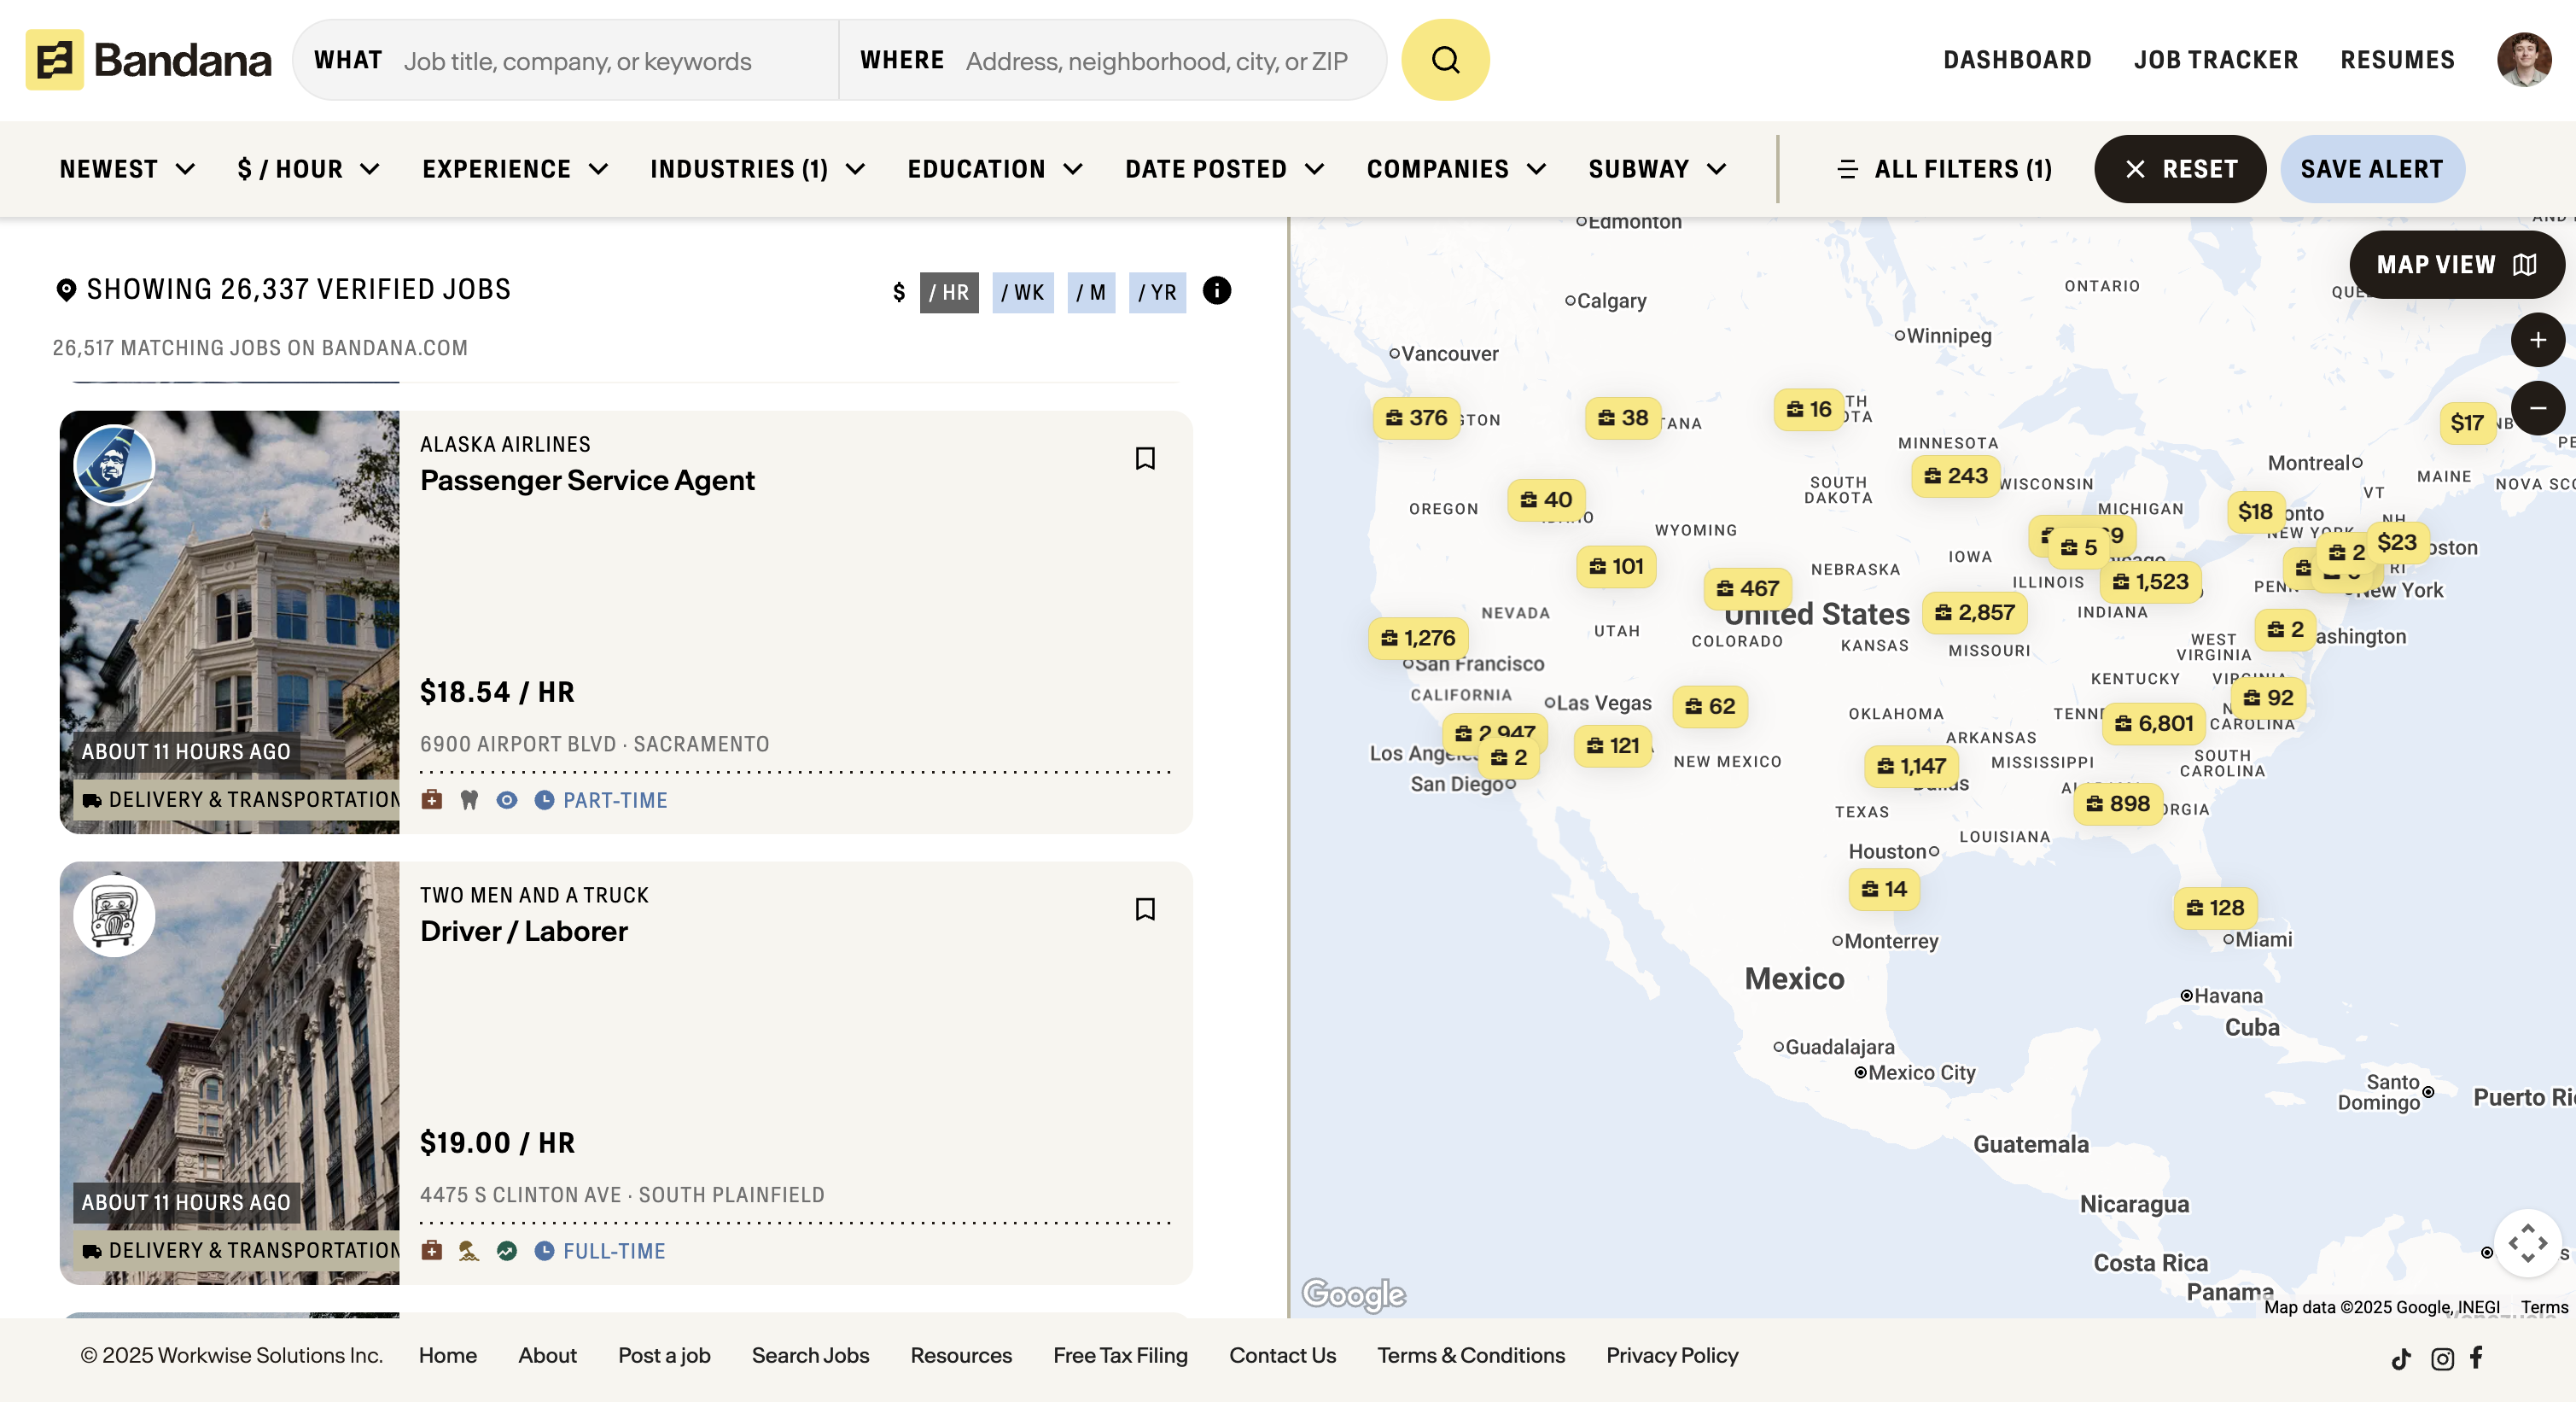Expand the Industries filter dropdown
This screenshot has width=2576, height=1402.
(x=757, y=169)
